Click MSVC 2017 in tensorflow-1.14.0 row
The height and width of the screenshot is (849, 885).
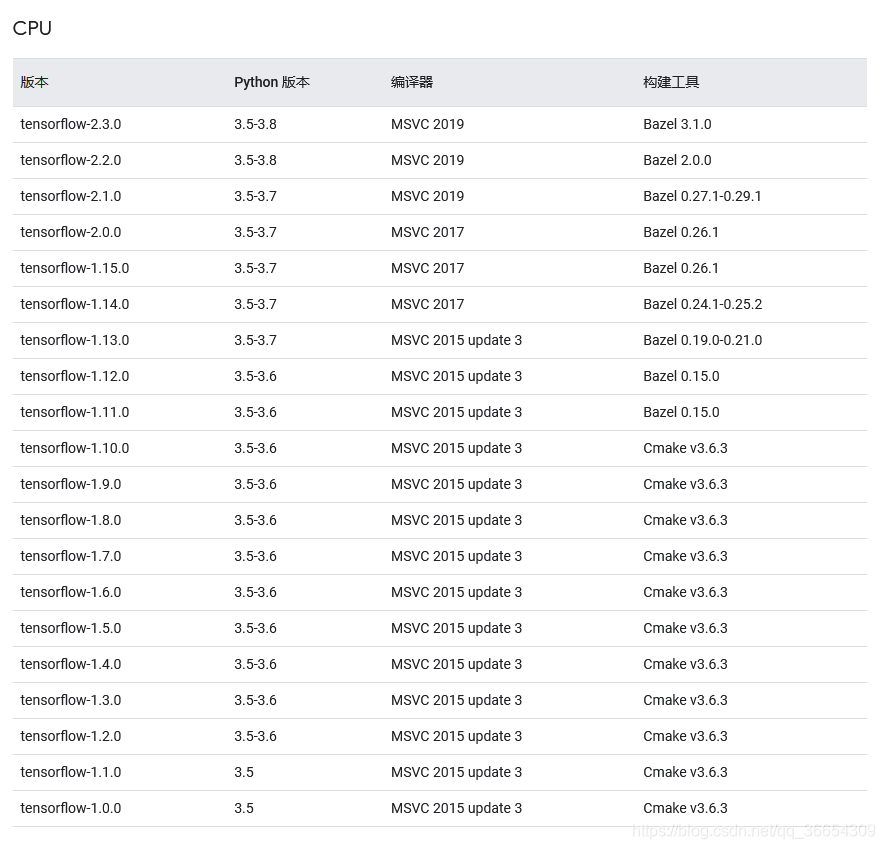[x=427, y=304]
